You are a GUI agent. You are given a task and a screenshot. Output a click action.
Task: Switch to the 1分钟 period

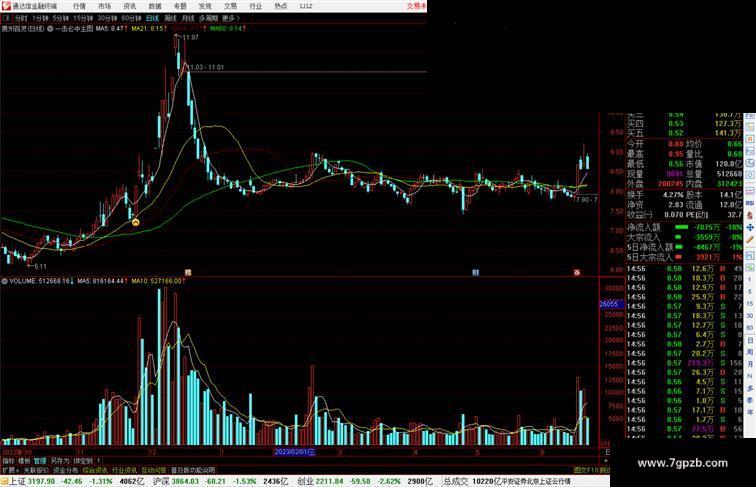(x=40, y=18)
